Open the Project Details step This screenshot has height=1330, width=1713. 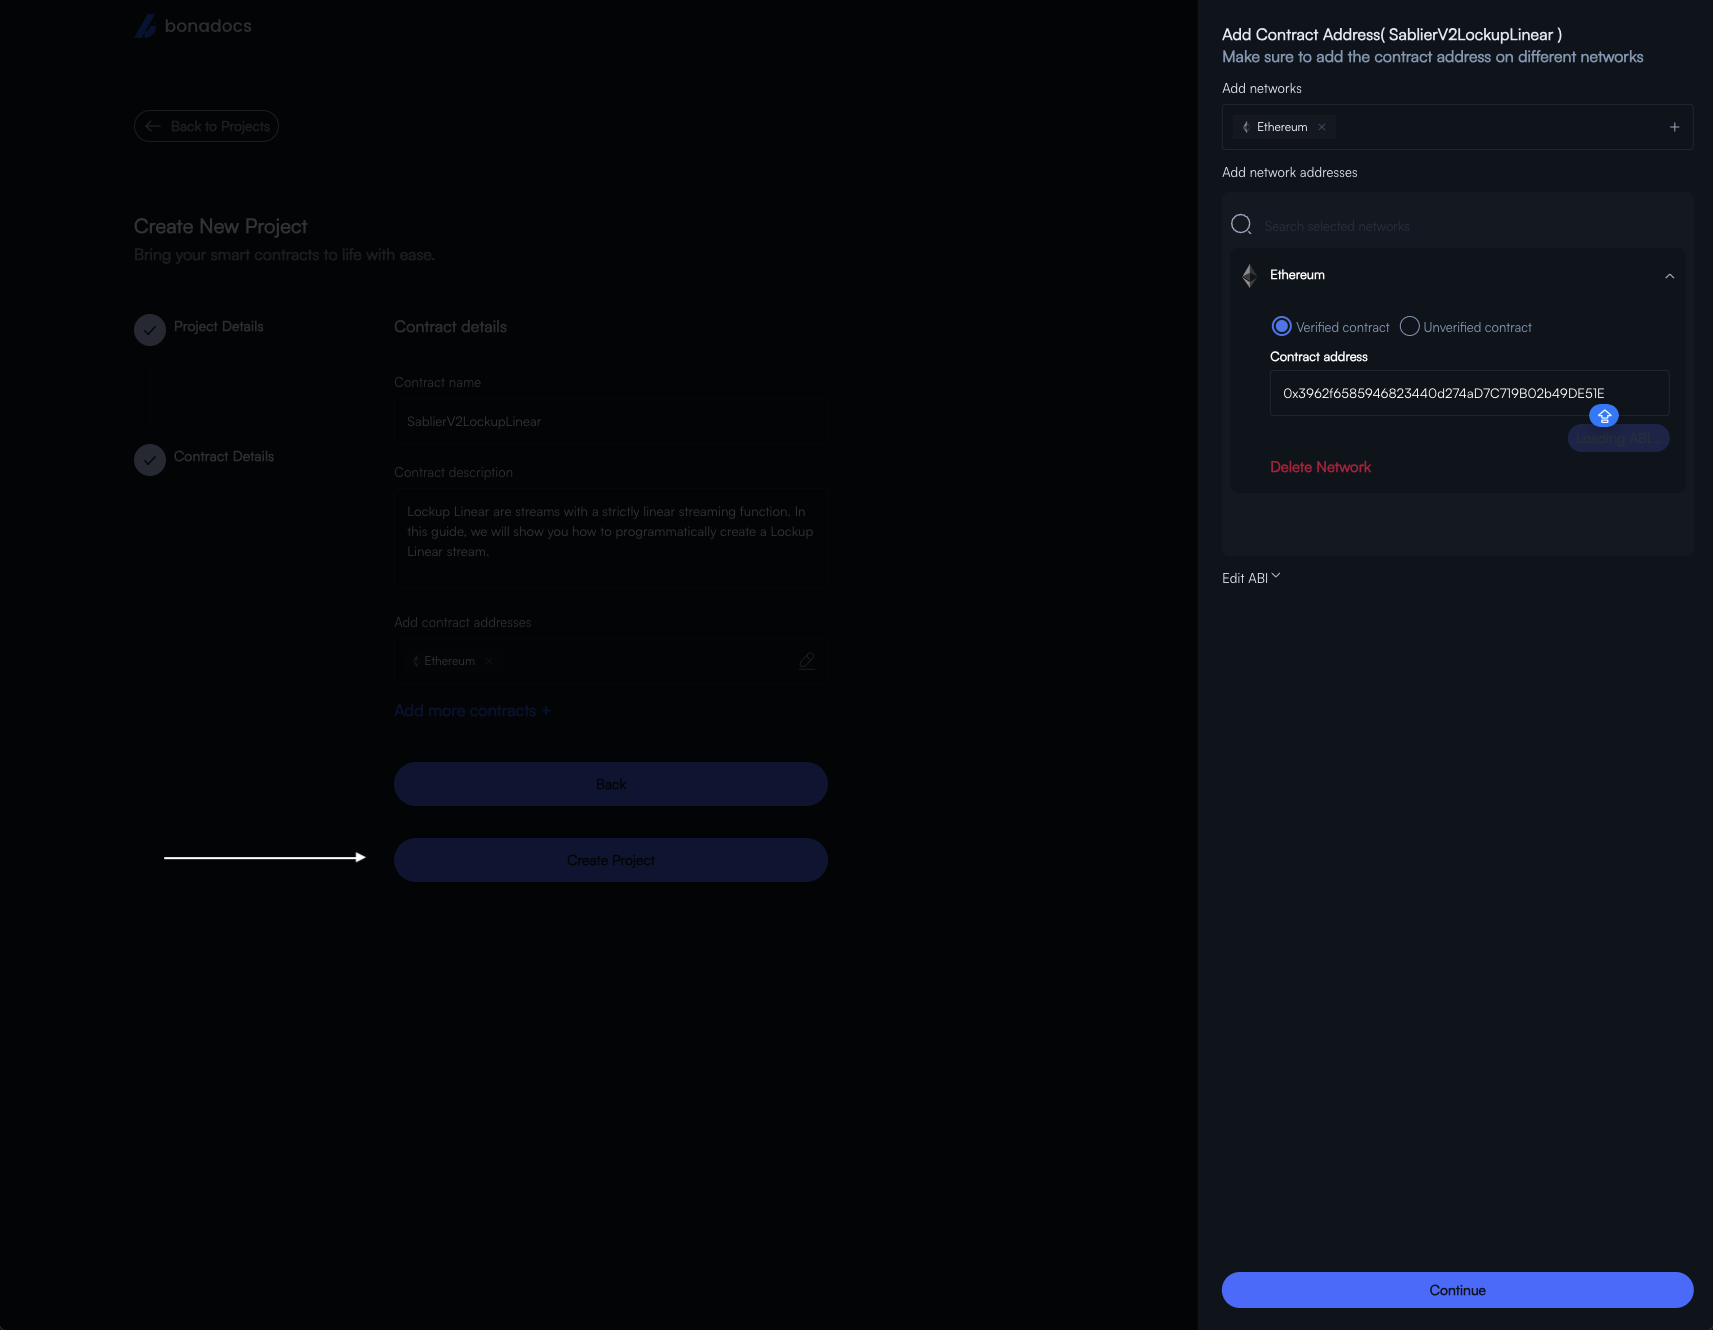coord(218,327)
